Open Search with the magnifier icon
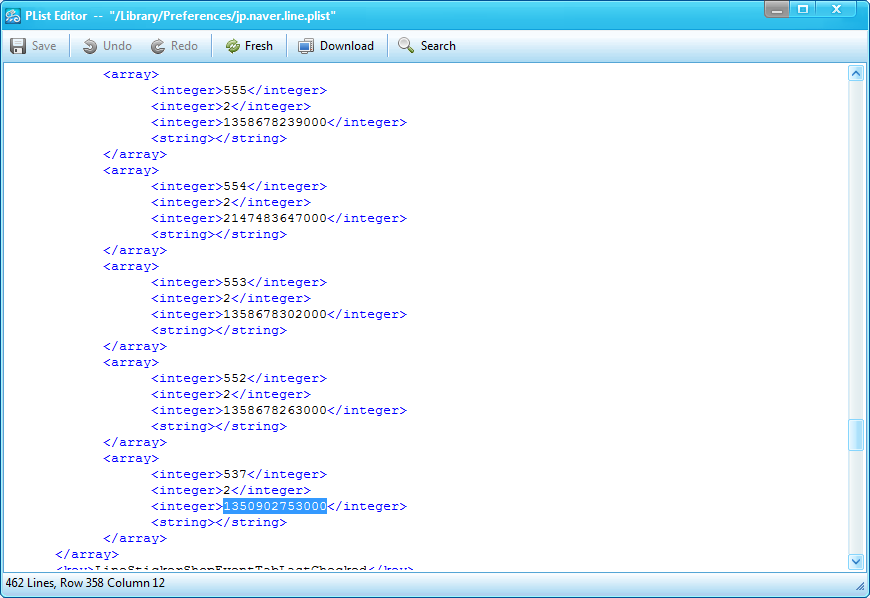870x598 pixels. tap(406, 46)
